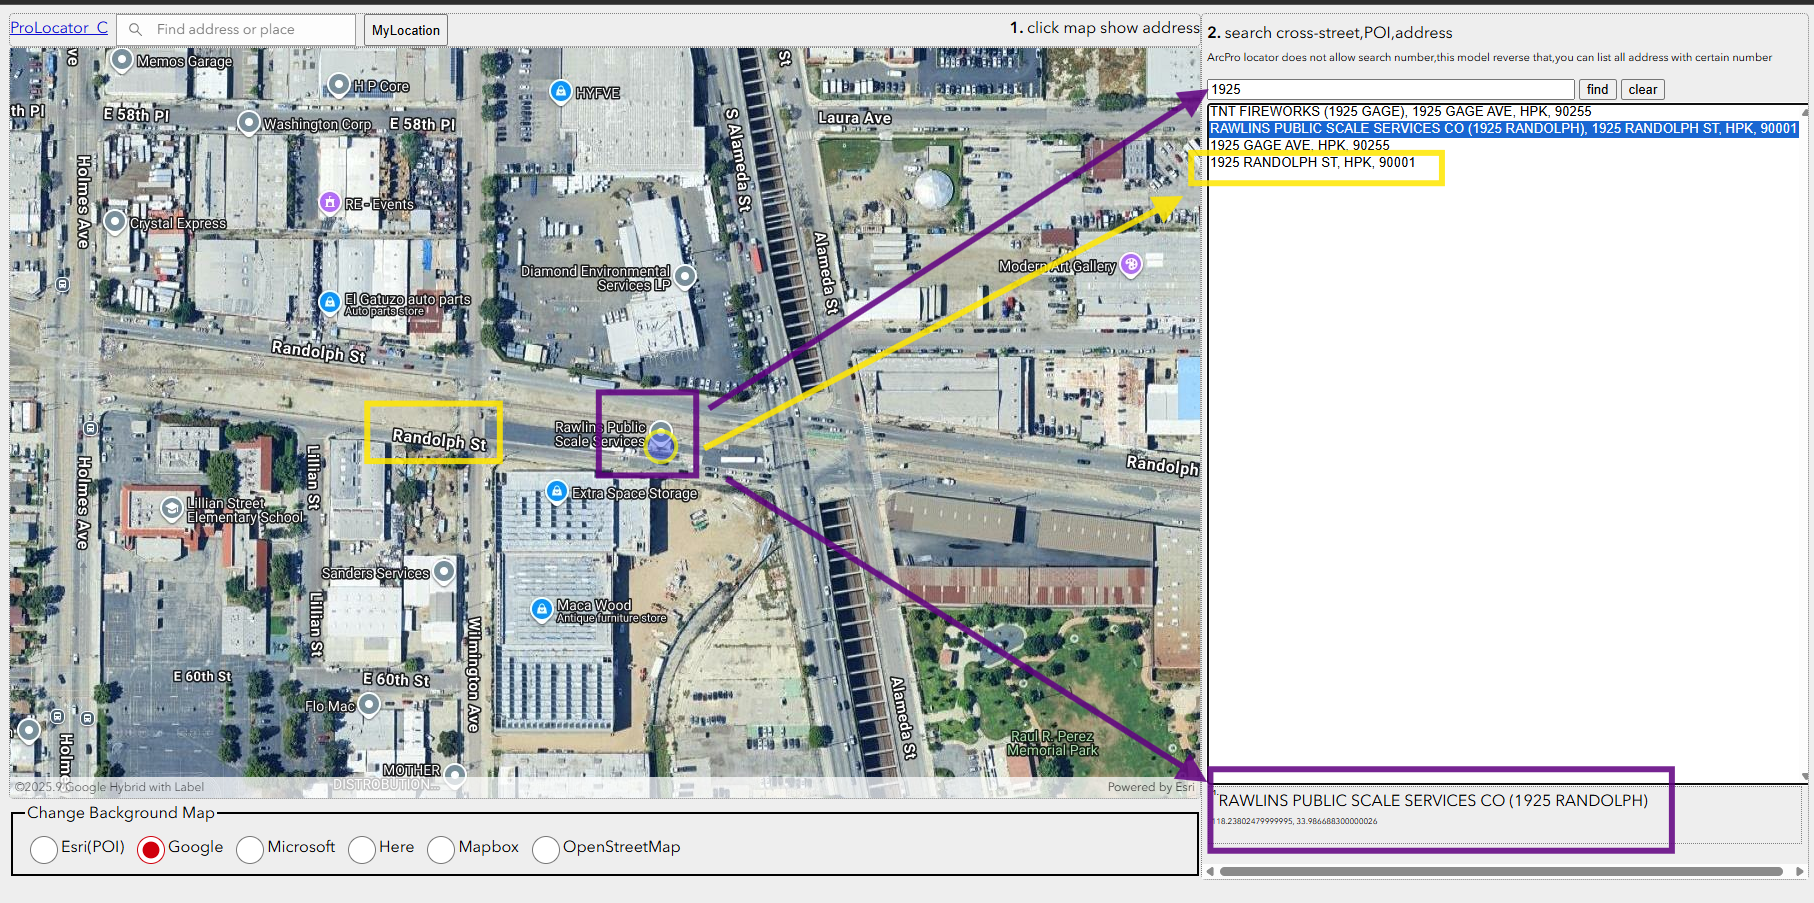Viewport: 1814px width, 903px height.
Task: Open the Extra Space Storage marker
Action: click(x=557, y=491)
